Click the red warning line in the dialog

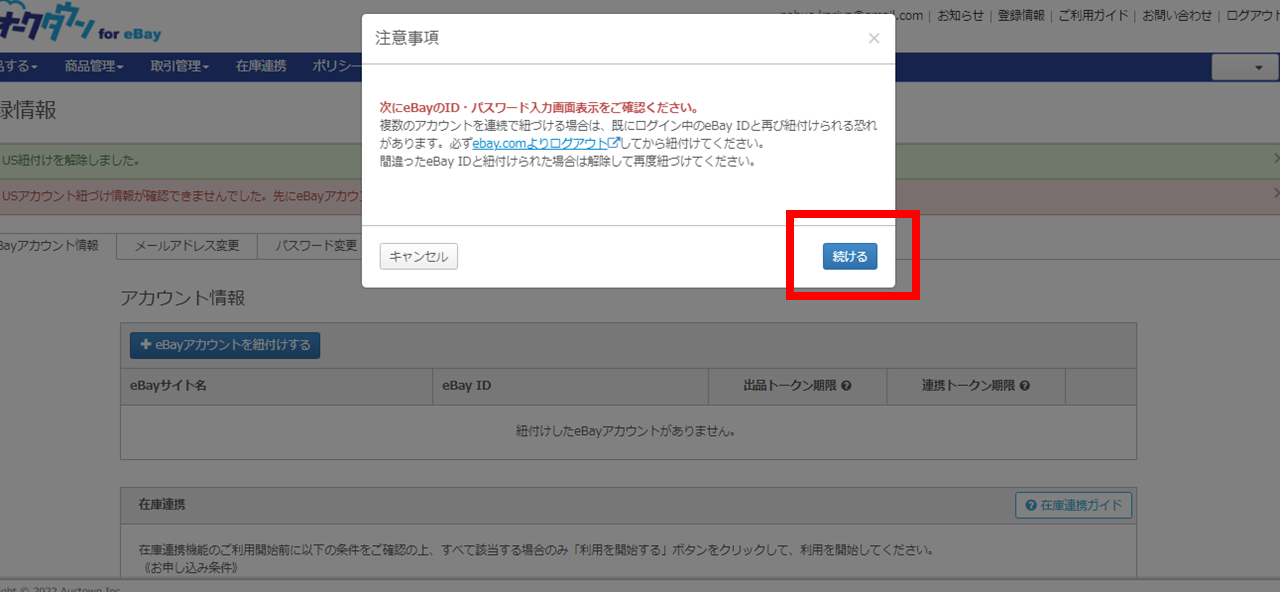tap(539, 108)
